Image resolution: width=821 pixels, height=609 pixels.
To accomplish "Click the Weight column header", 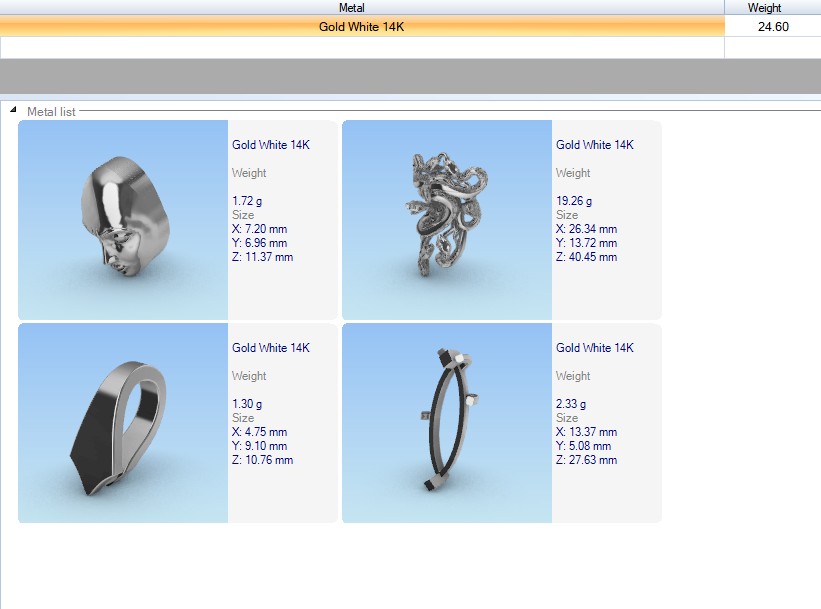I will coord(771,8).
